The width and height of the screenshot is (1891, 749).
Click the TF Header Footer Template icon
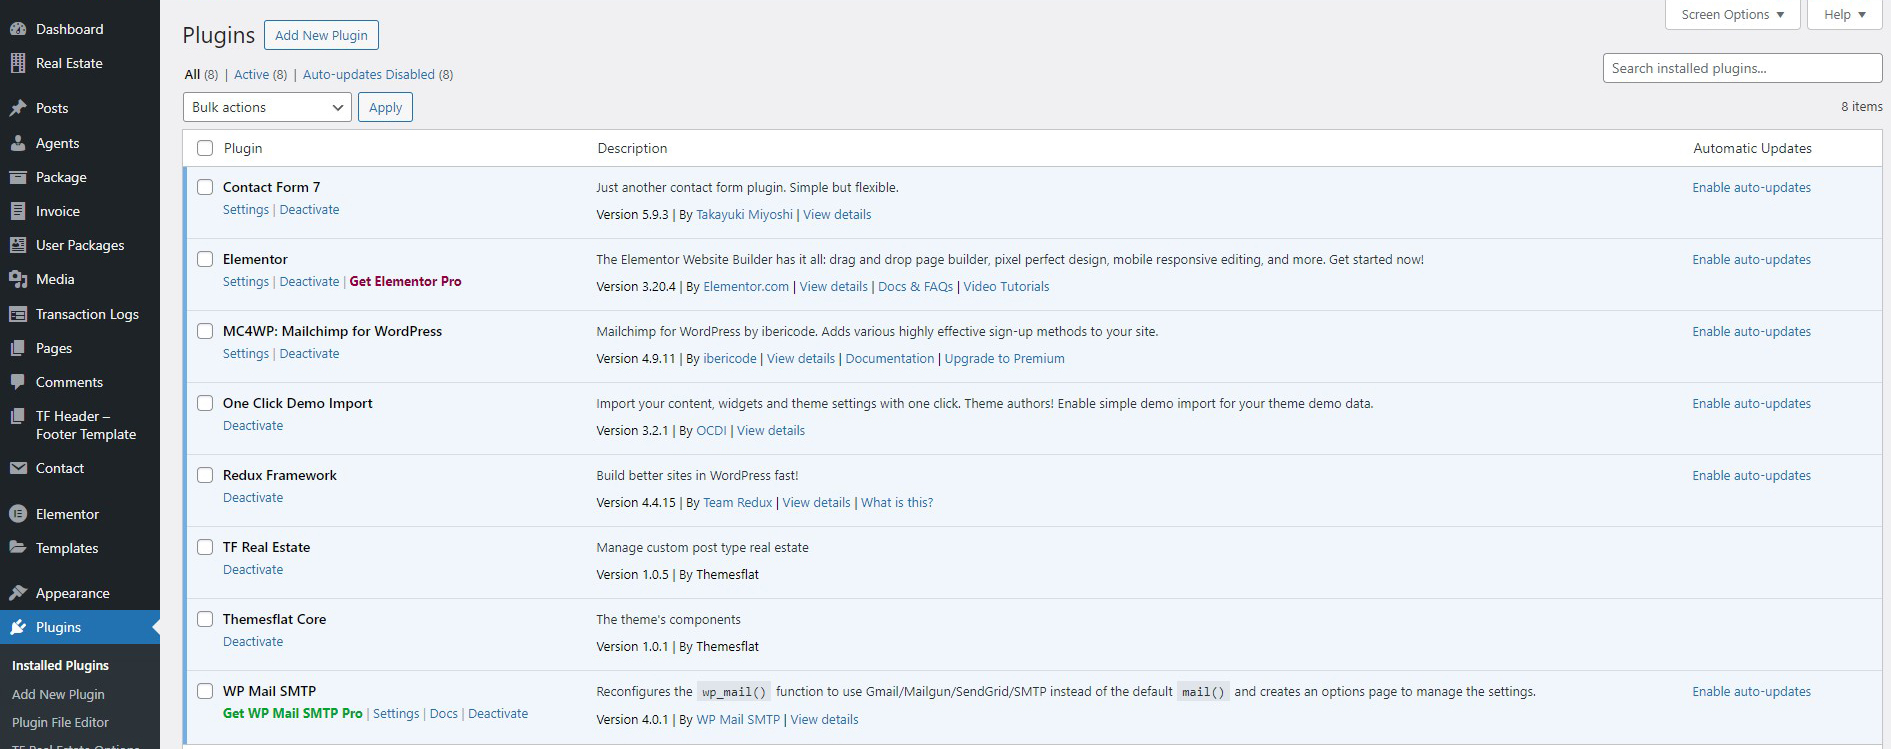pyautogui.click(x=17, y=416)
